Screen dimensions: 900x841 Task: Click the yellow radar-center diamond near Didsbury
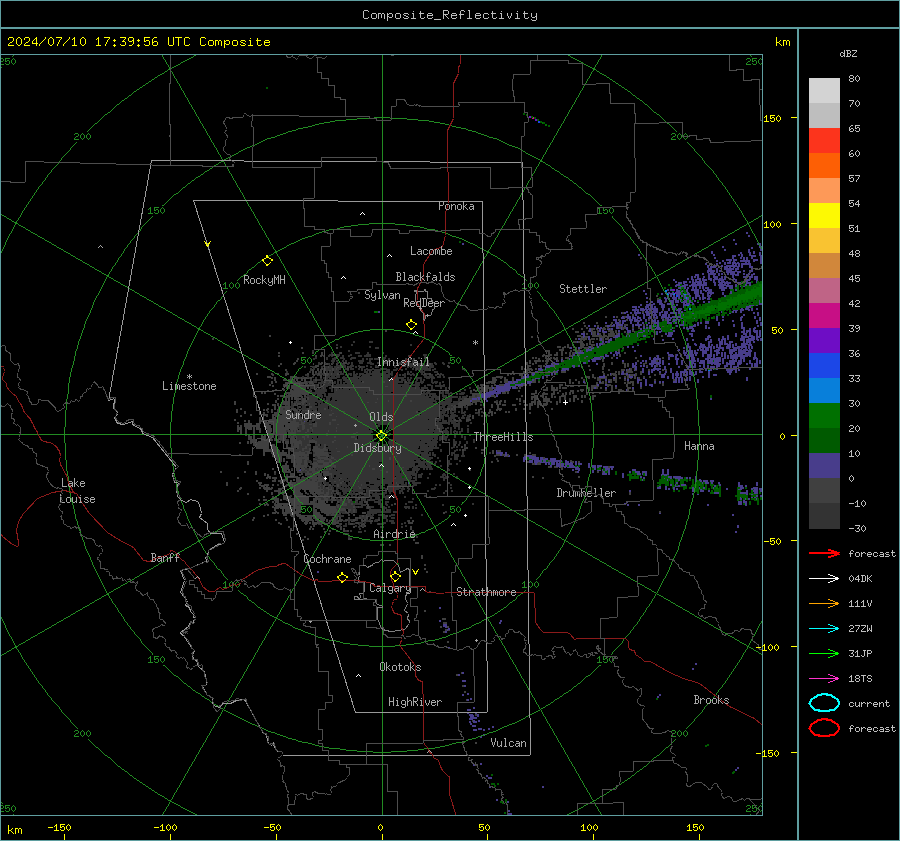click(x=381, y=436)
